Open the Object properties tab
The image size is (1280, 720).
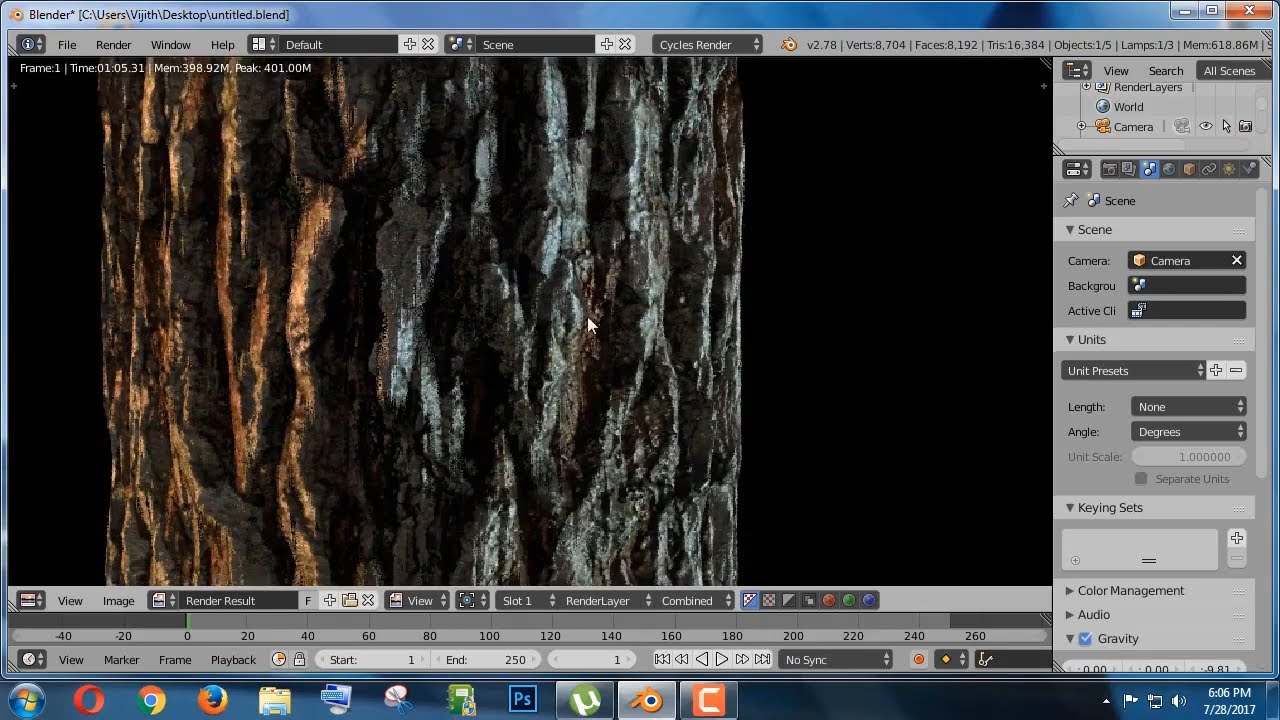1189,169
